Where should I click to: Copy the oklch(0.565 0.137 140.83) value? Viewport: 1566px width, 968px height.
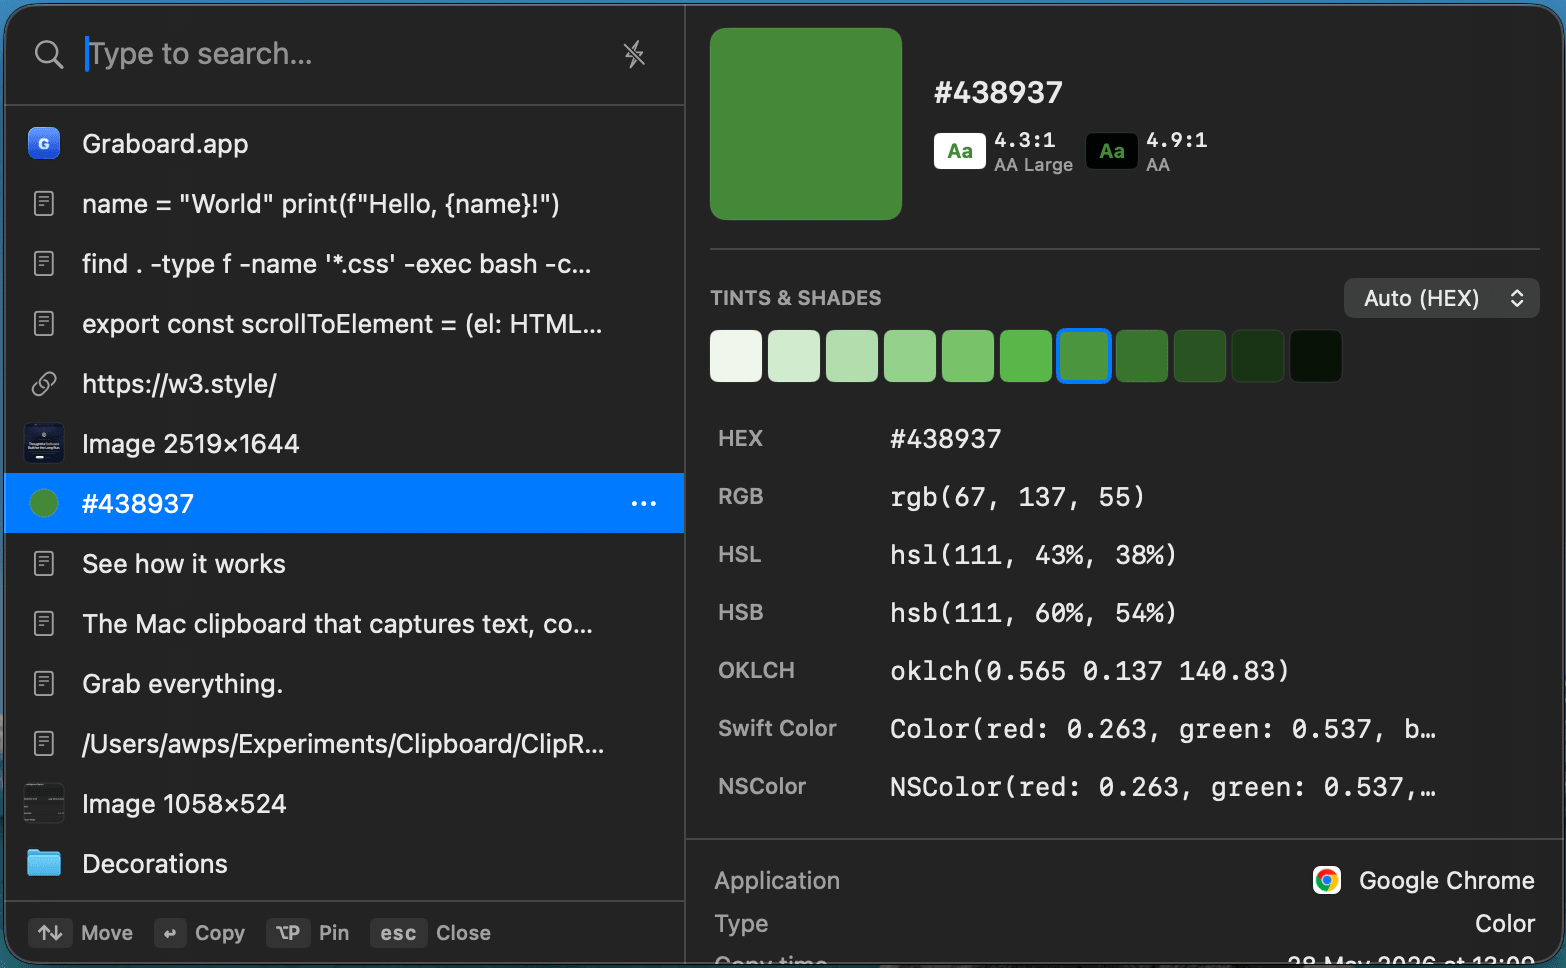[x=1090, y=671]
